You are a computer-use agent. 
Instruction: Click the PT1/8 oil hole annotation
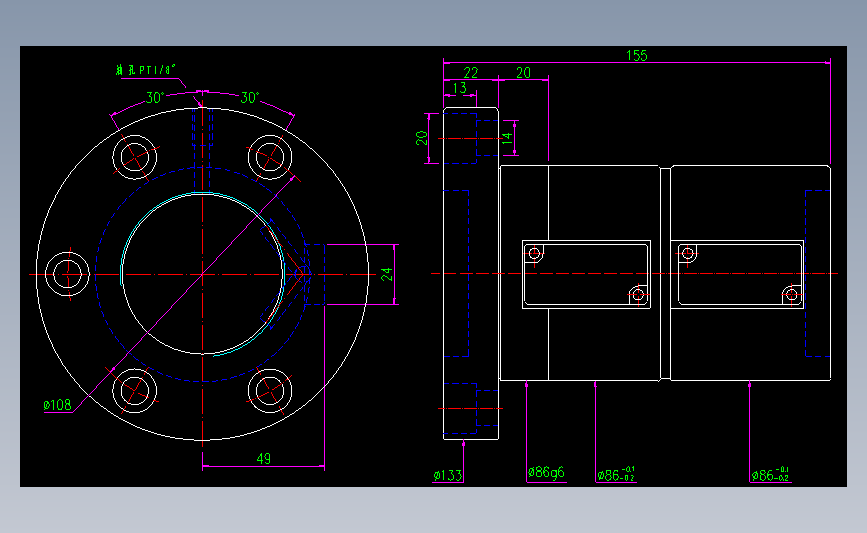(x=146, y=70)
